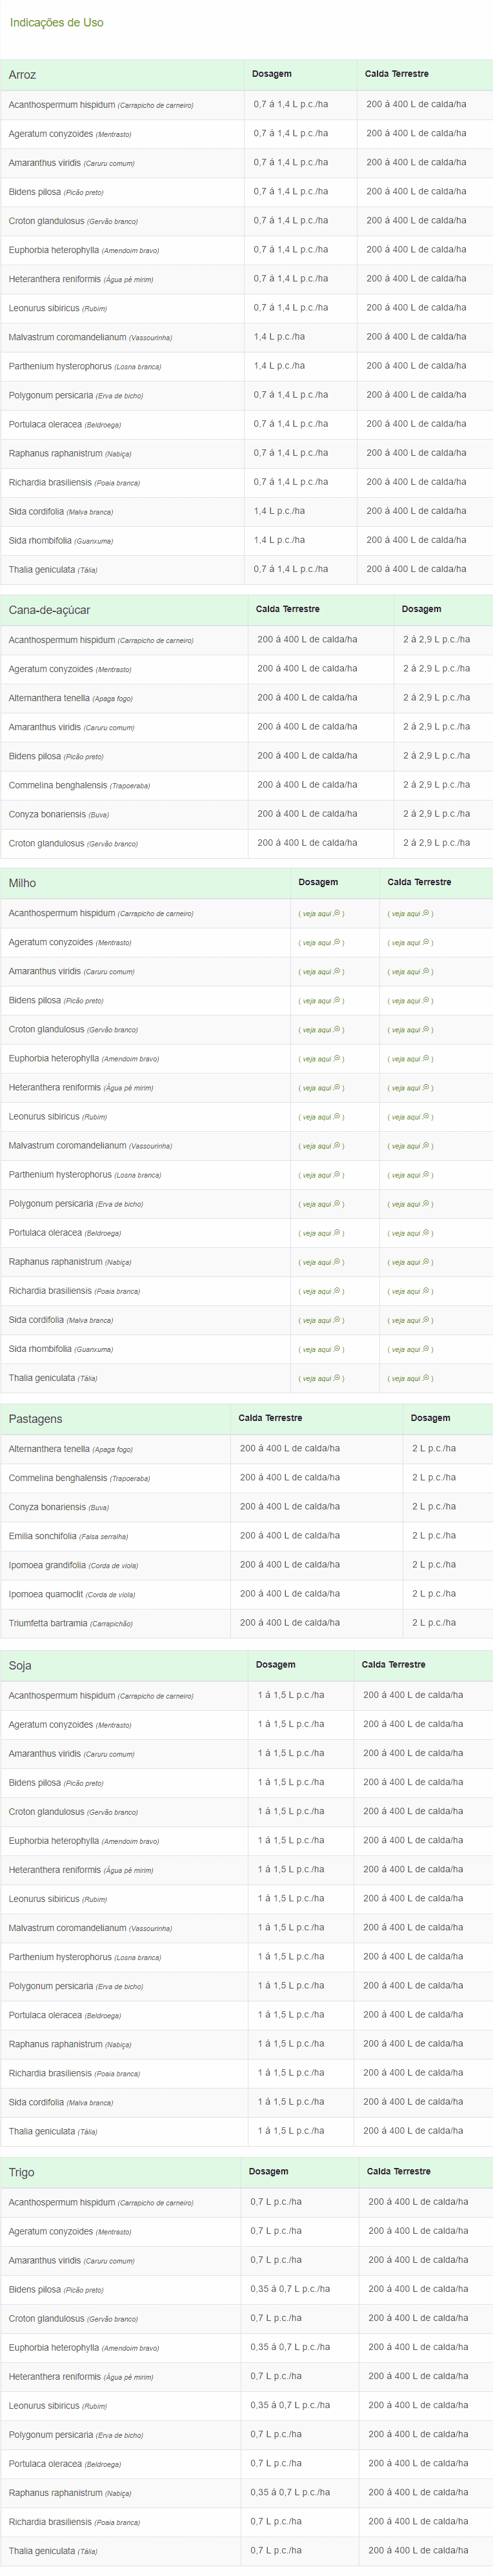The image size is (493, 2576).
Task: Click the Dosagem magnifier icon for Leonurus sibiricus in Milho
Action: (x=337, y=1116)
